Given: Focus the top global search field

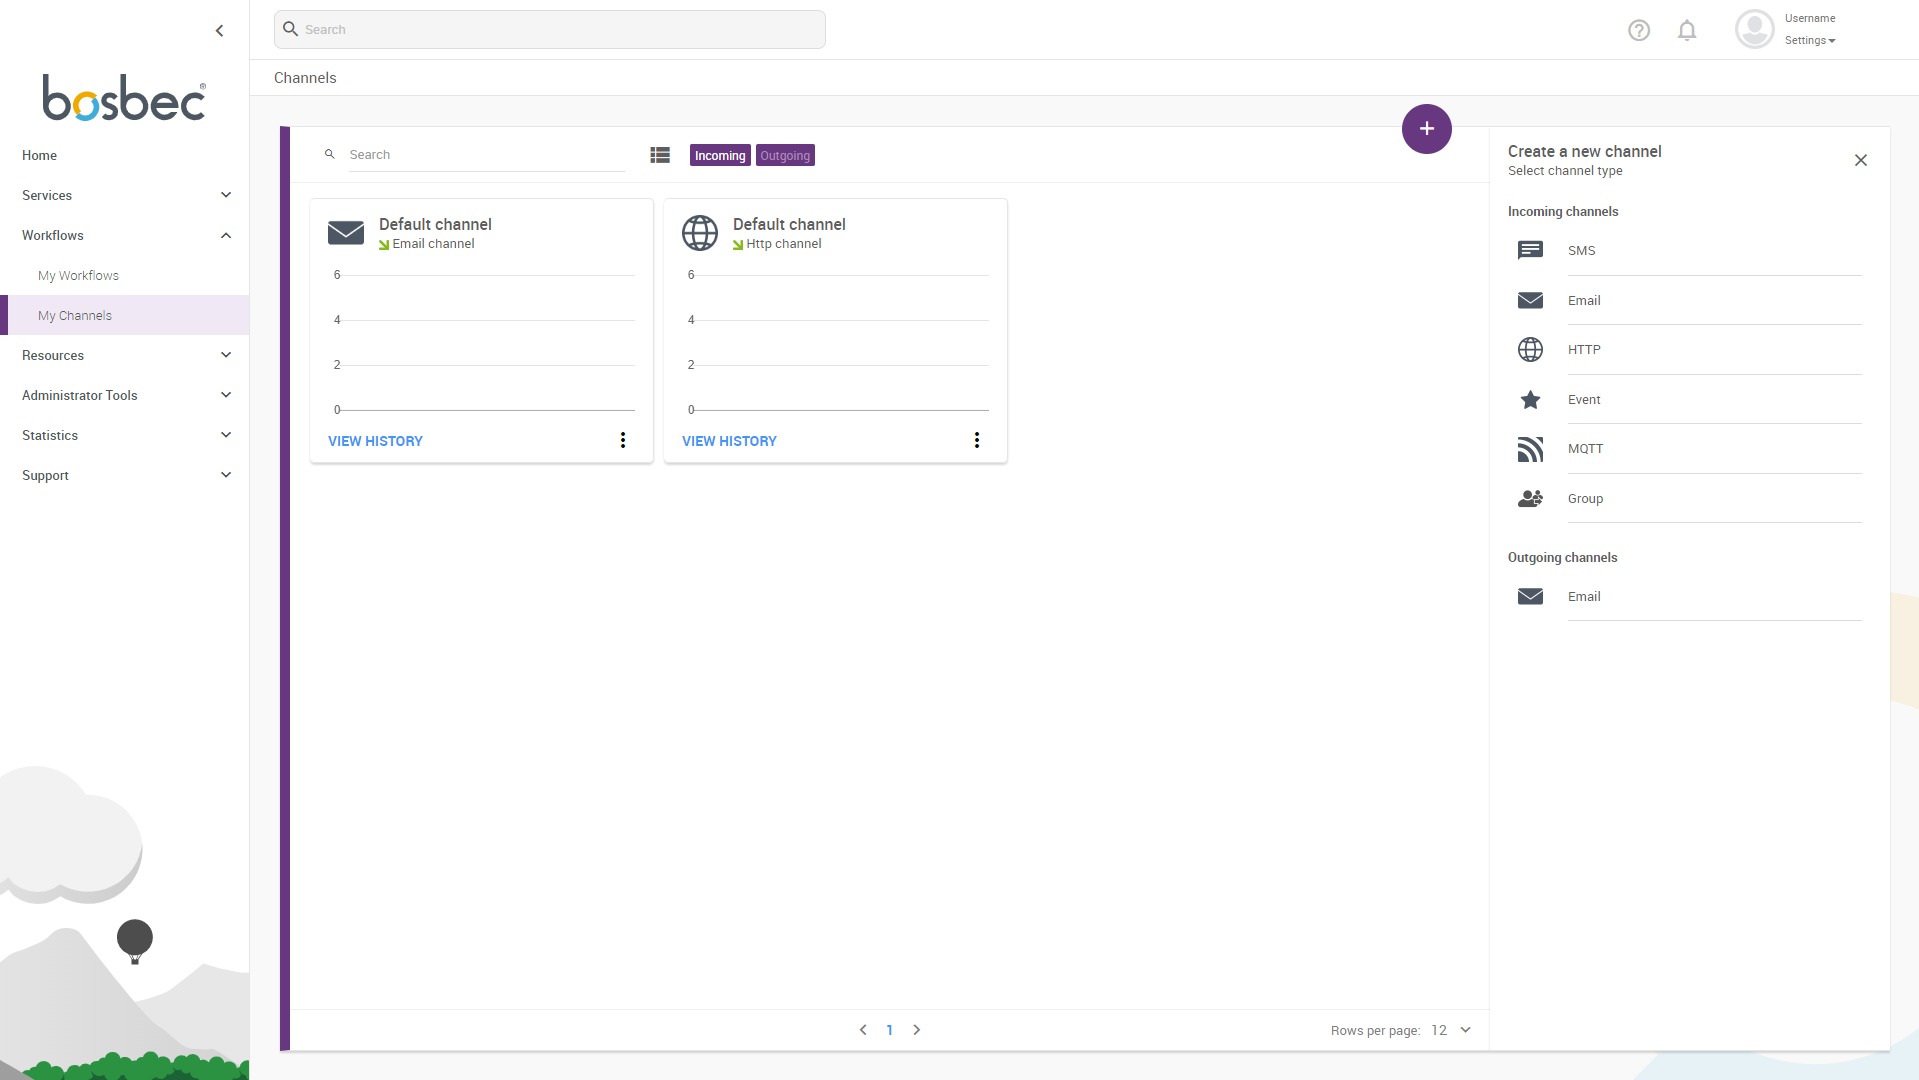Looking at the screenshot, I should [550, 29].
